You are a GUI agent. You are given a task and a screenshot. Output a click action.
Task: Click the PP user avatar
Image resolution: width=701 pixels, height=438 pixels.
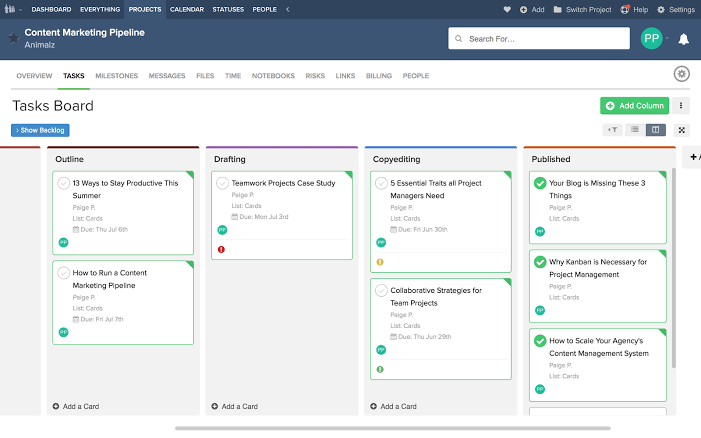[651, 39]
